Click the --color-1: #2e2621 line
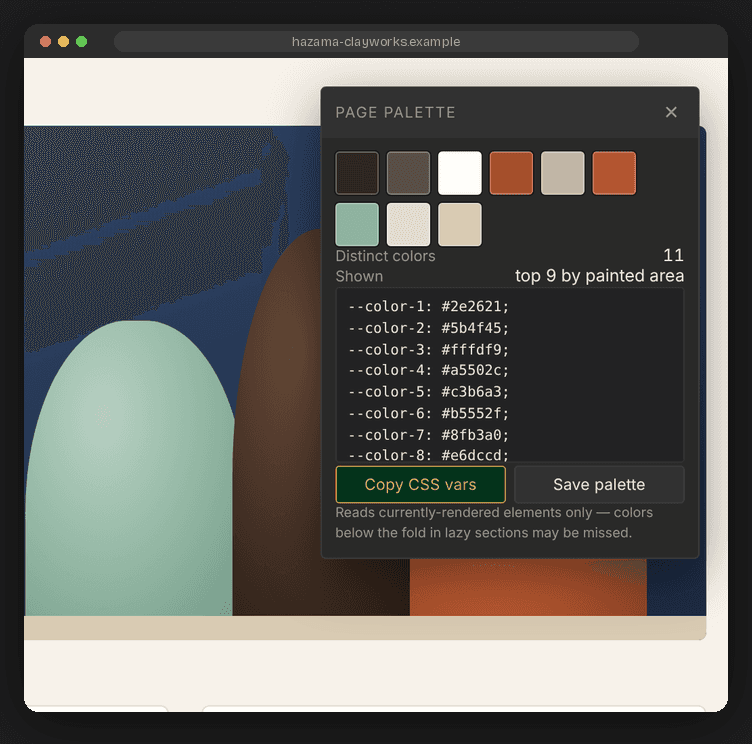 point(428,306)
